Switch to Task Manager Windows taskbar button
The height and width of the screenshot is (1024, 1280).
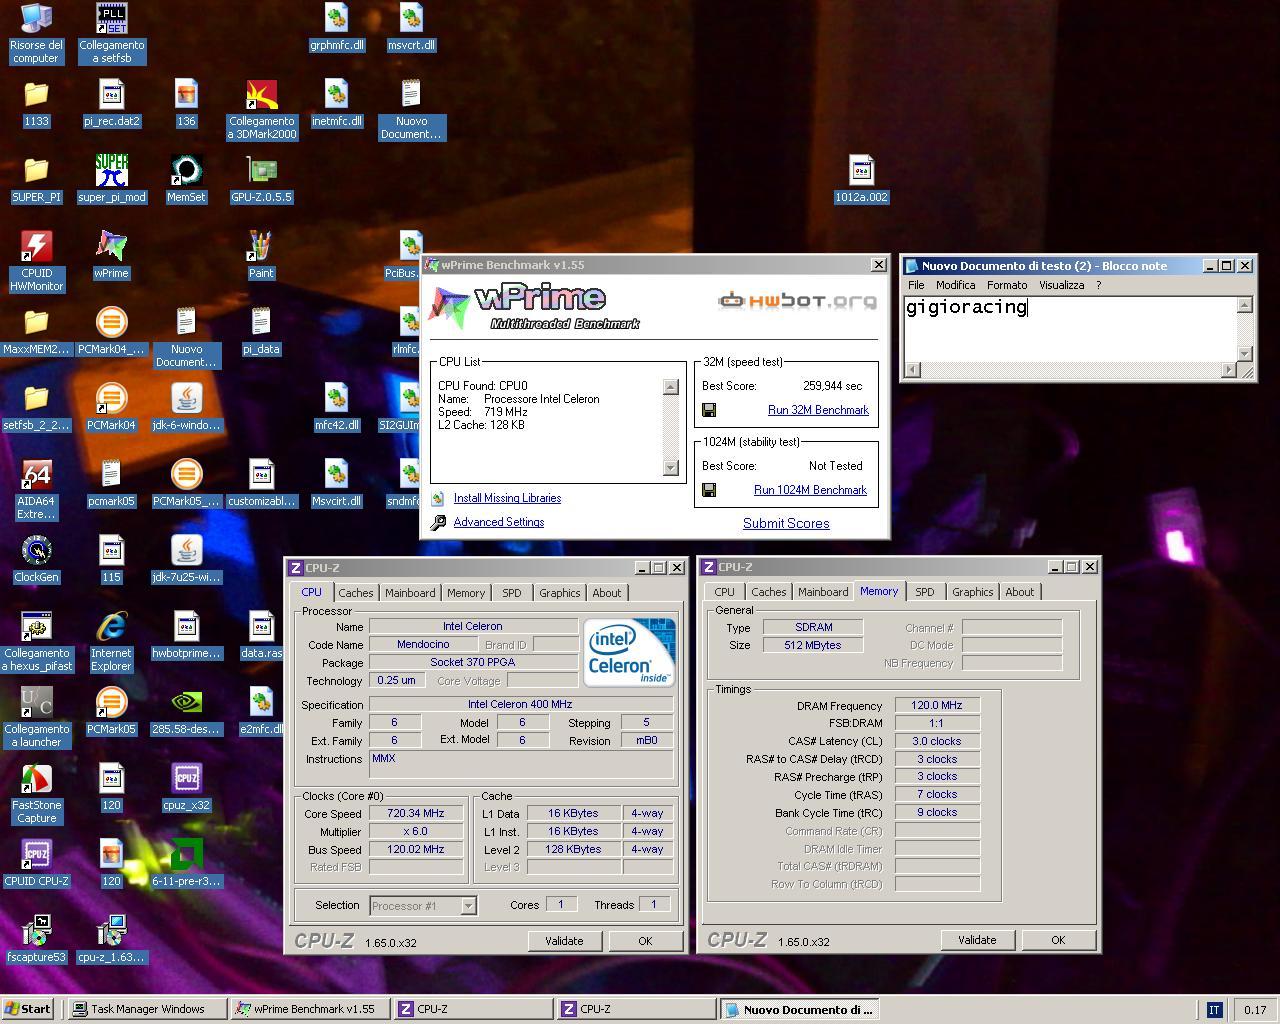(x=146, y=1009)
